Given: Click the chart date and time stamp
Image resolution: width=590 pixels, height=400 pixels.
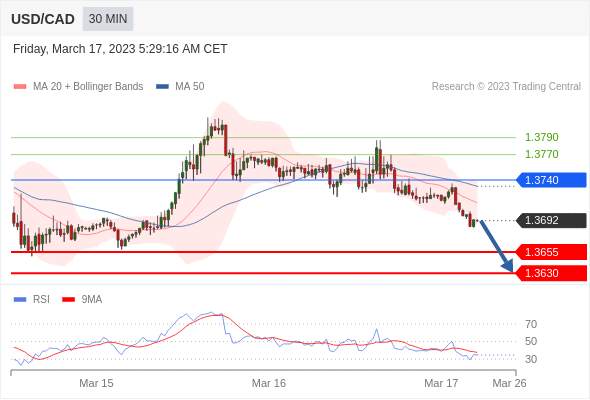Looking at the screenshot, I should coord(120,49).
